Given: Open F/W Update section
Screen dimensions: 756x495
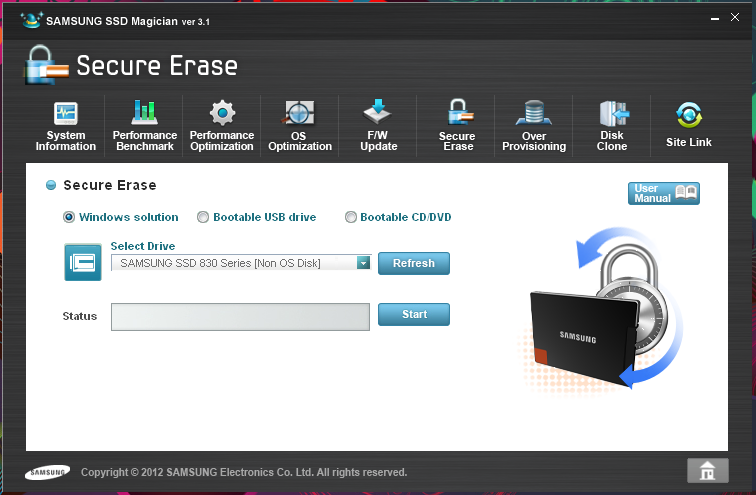Looking at the screenshot, I should 378,126.
